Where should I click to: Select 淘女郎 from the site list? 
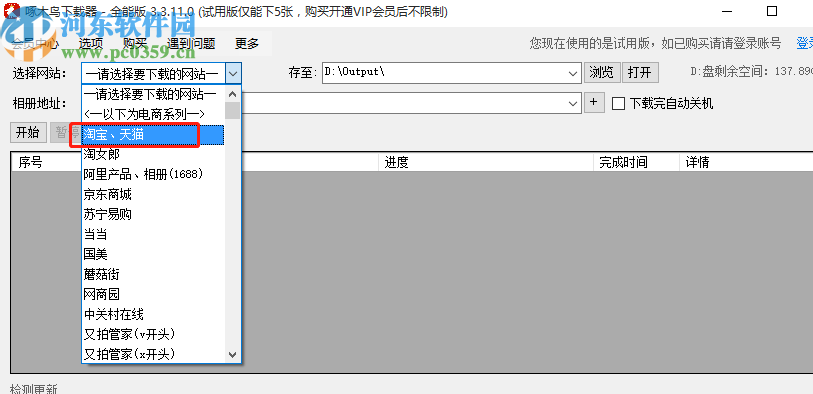coord(153,154)
